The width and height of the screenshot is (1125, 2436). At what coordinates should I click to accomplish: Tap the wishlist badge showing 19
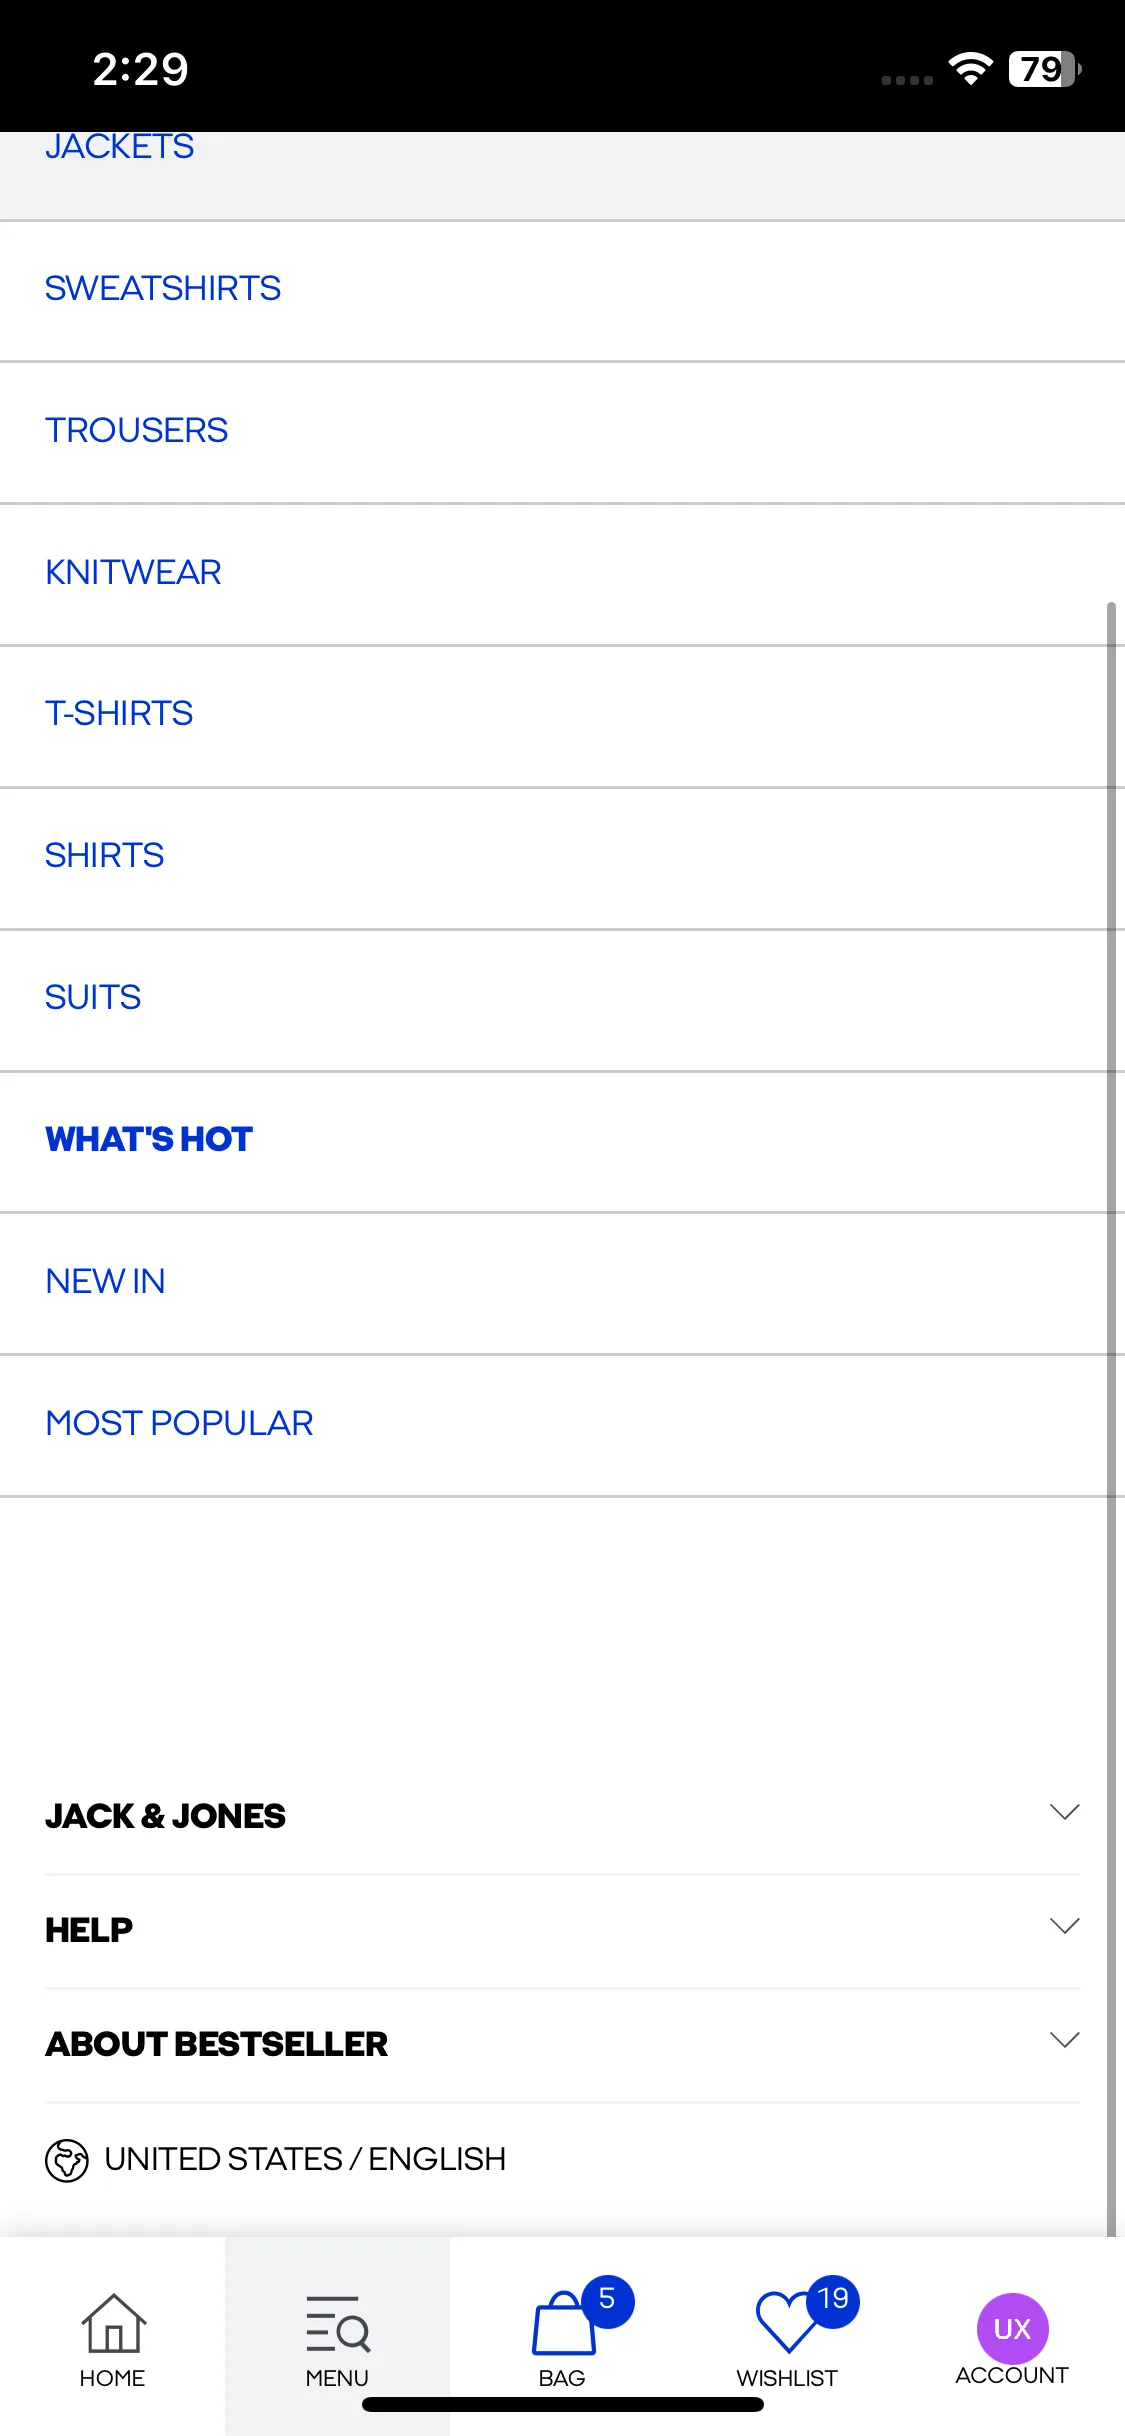point(832,2300)
